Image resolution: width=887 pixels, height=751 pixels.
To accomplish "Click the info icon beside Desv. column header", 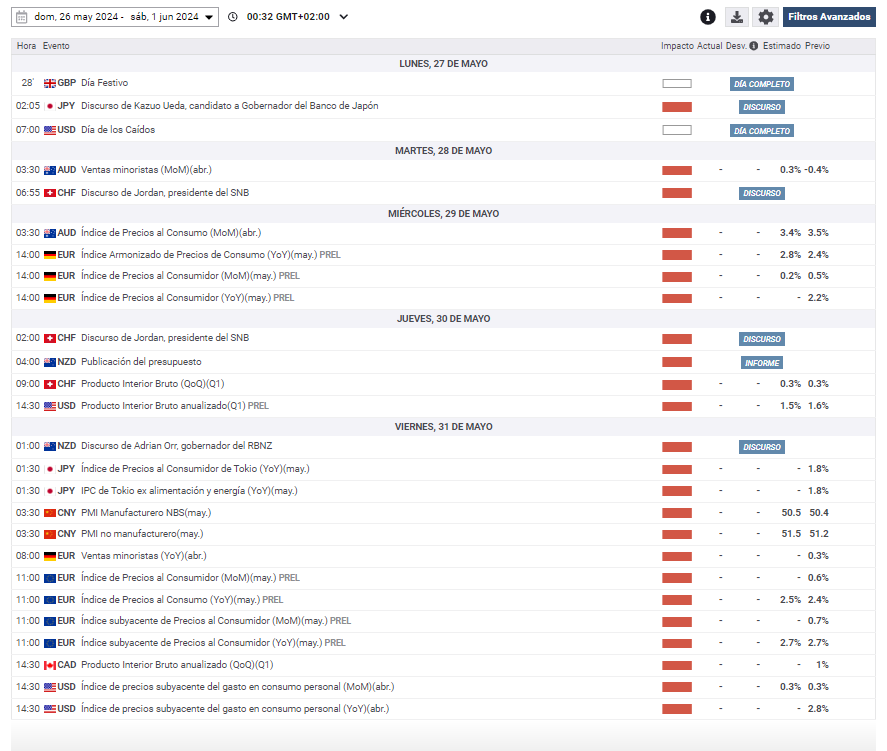I will (x=755, y=46).
